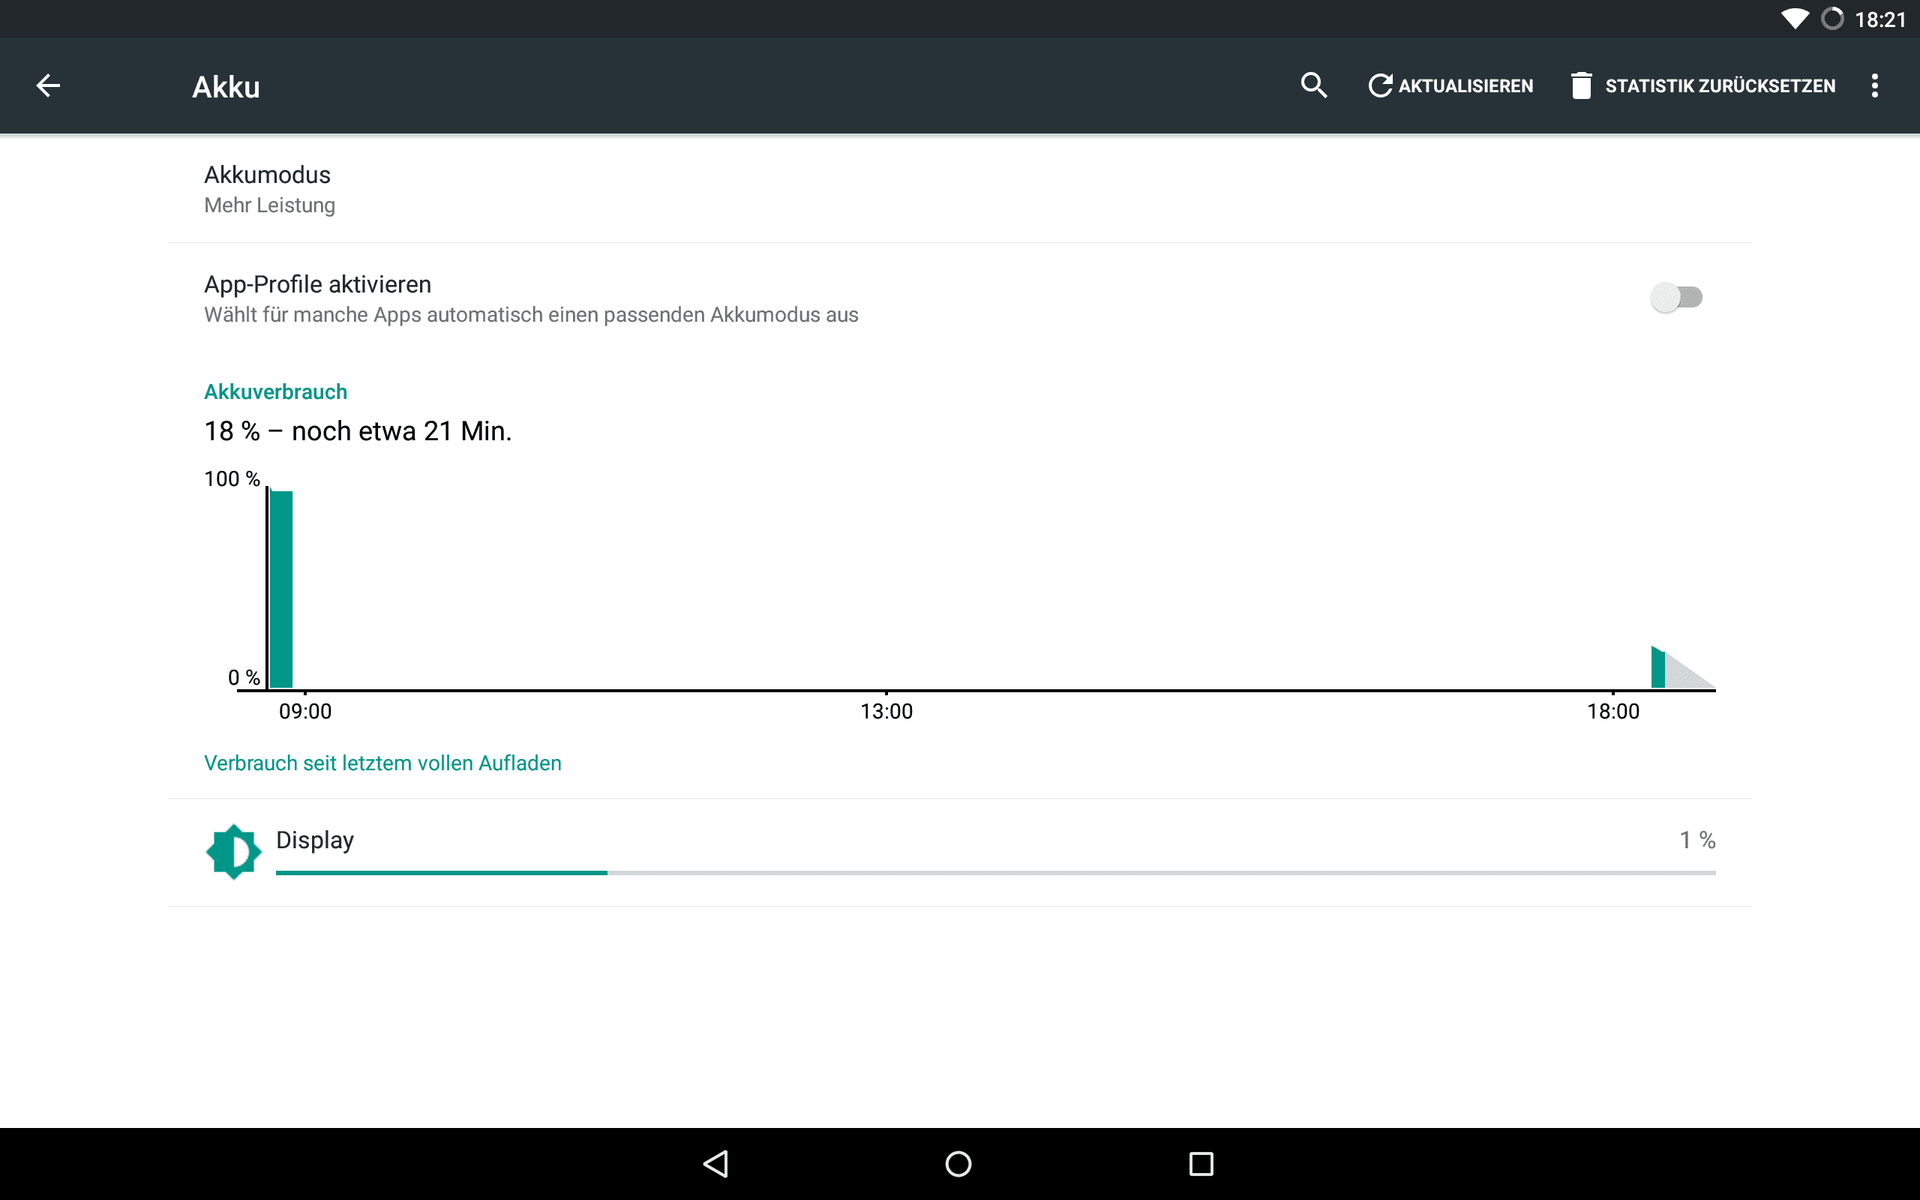1920x1200 pixels.
Task: Tap the 'Akkuverbrauch' section header
Action: click(276, 392)
